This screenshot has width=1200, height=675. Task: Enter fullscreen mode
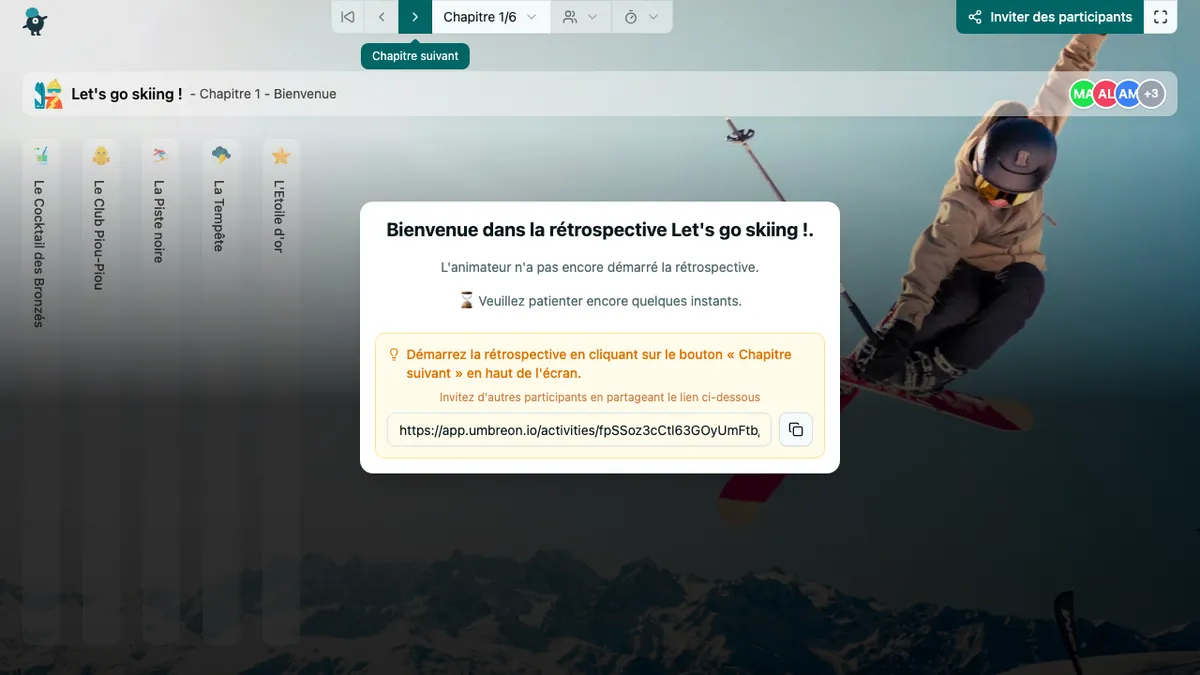[x=1160, y=16]
